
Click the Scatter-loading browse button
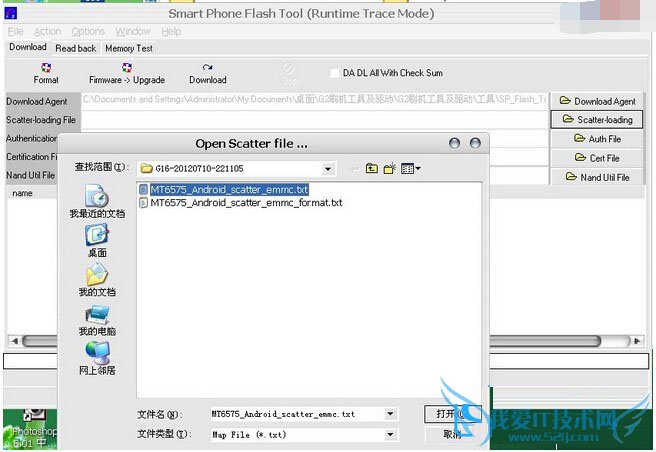point(597,120)
